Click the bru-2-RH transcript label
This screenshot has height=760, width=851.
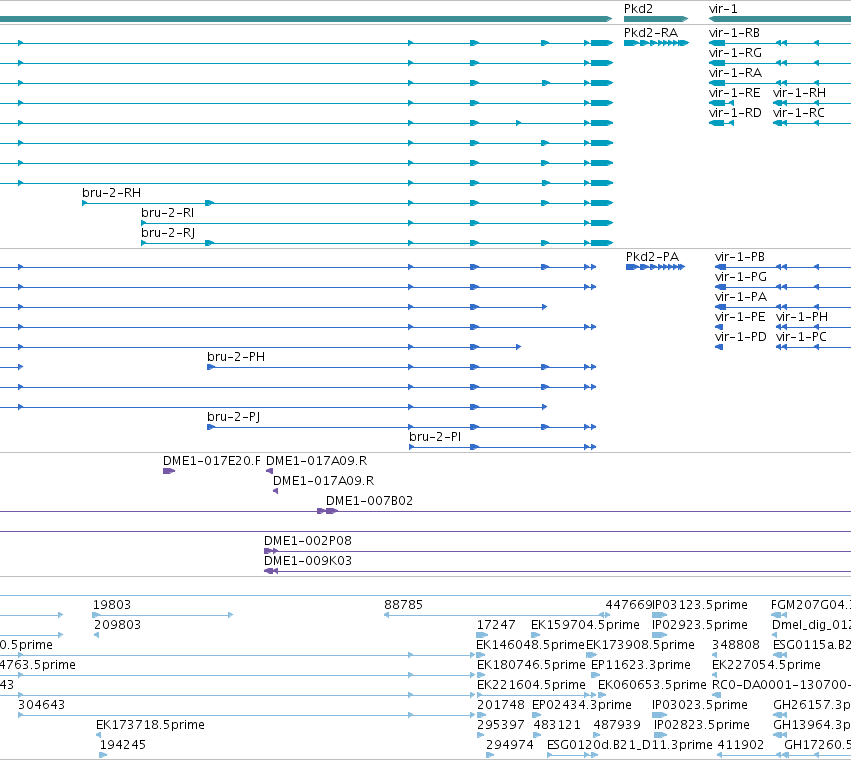click(x=111, y=193)
